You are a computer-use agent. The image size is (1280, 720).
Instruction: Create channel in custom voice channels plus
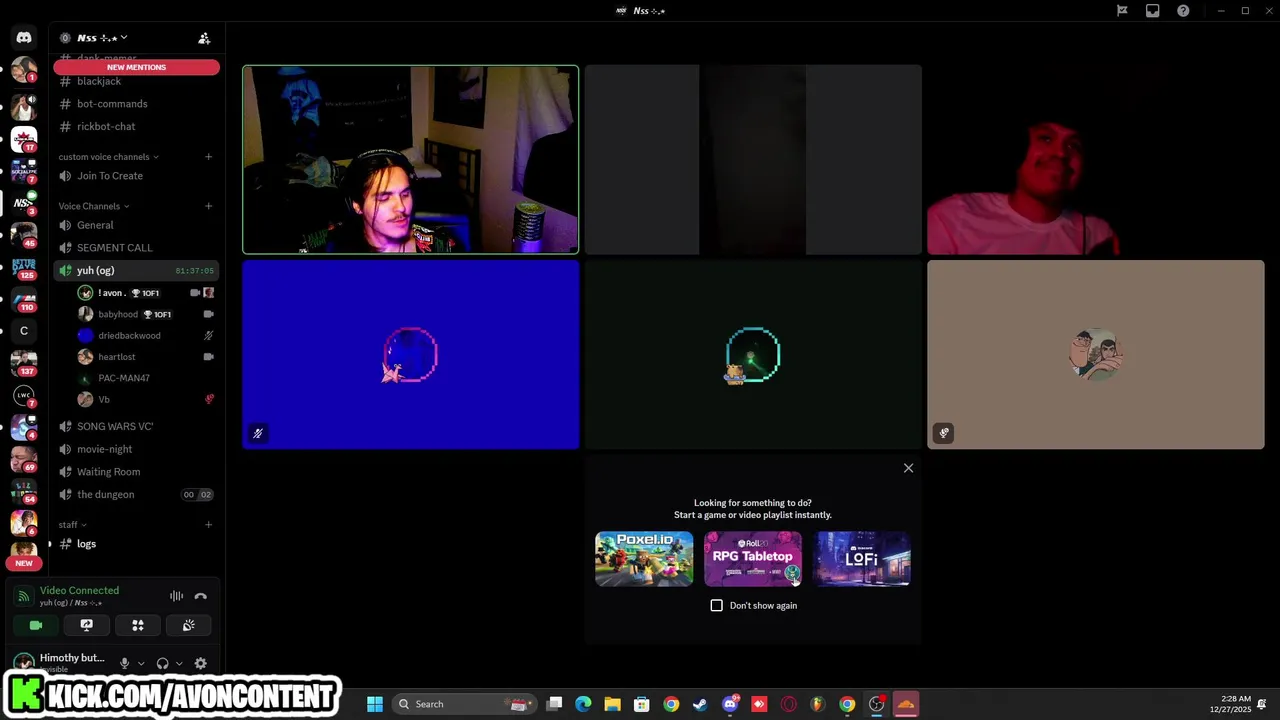tap(209, 157)
